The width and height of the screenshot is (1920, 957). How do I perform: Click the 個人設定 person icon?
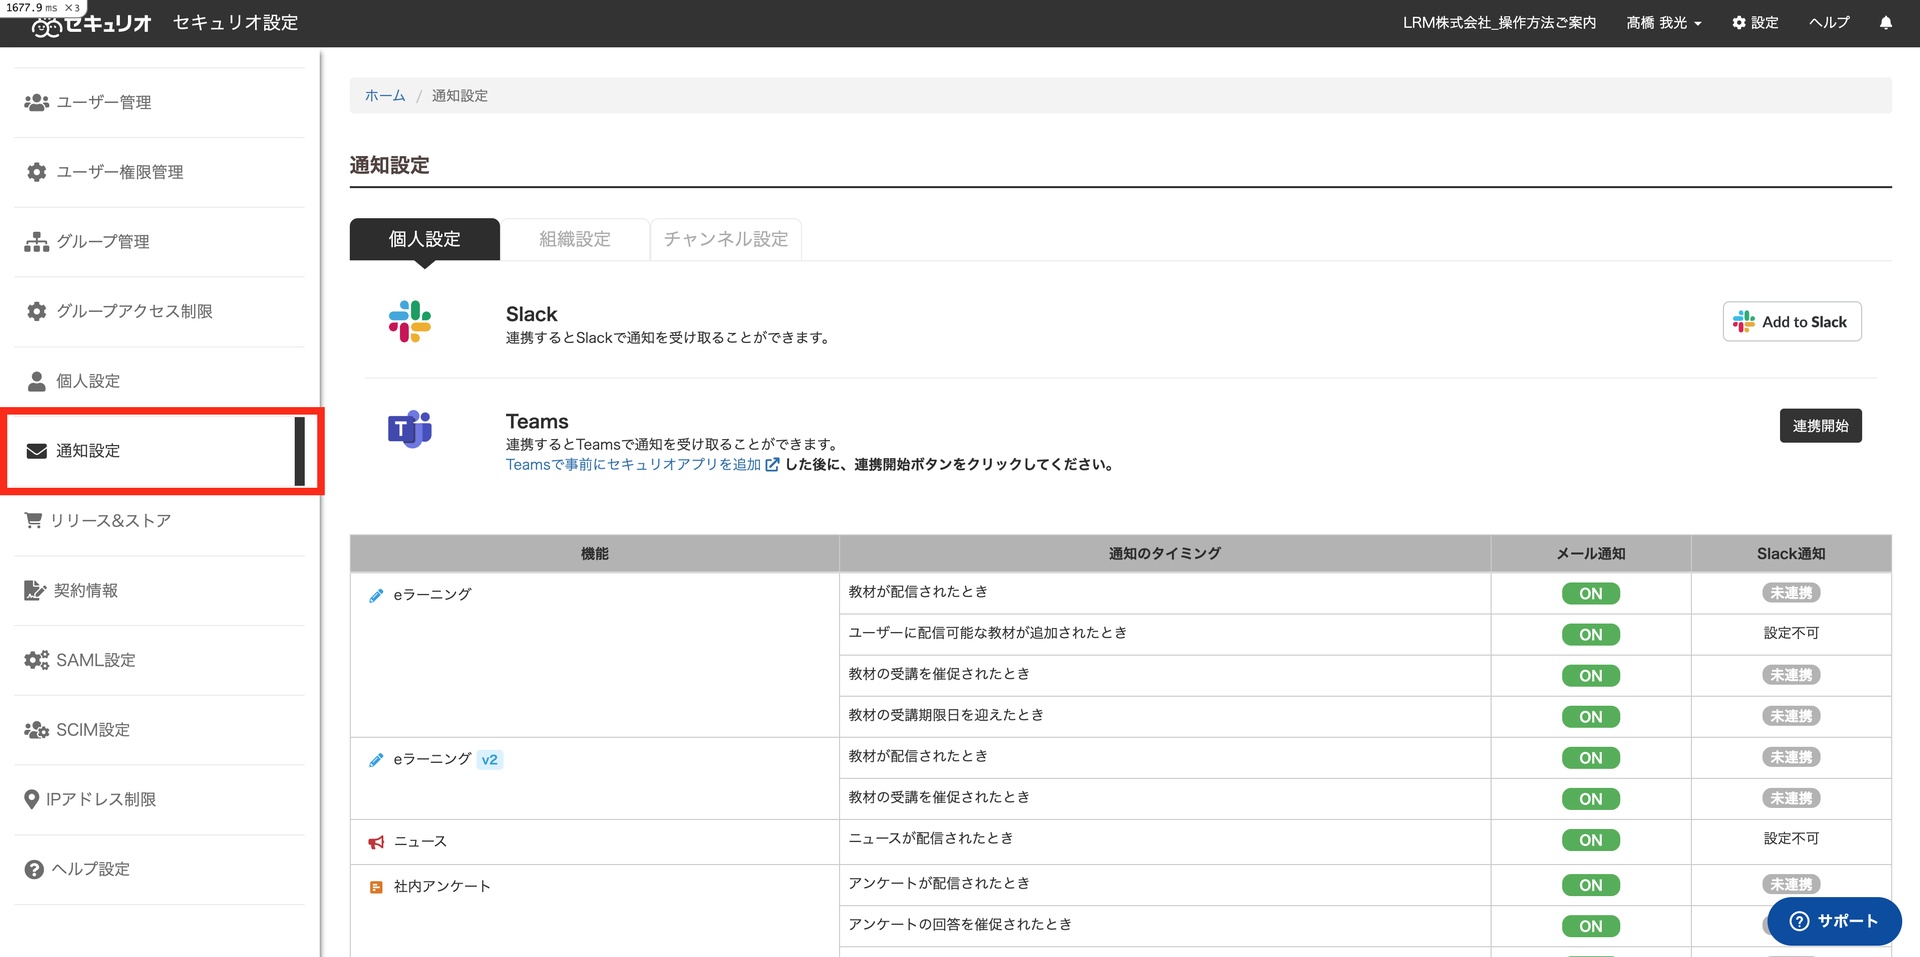37,381
